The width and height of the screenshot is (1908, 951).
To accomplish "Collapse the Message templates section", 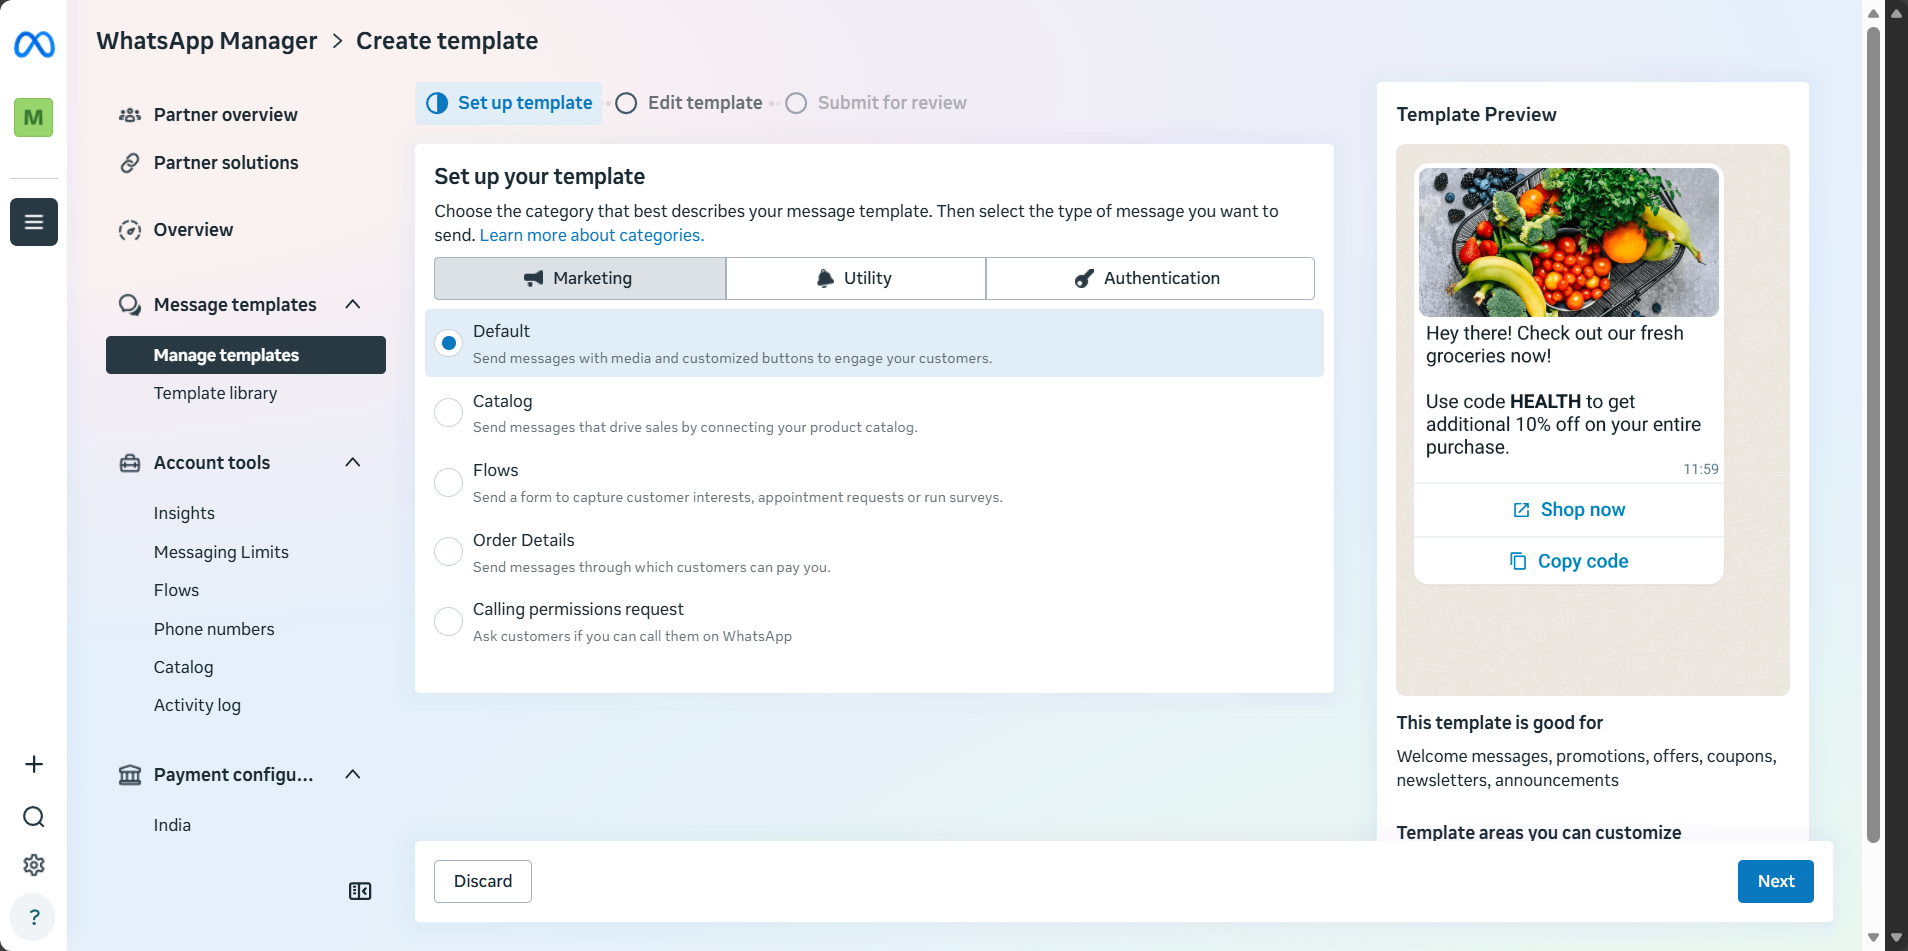I will [x=353, y=304].
